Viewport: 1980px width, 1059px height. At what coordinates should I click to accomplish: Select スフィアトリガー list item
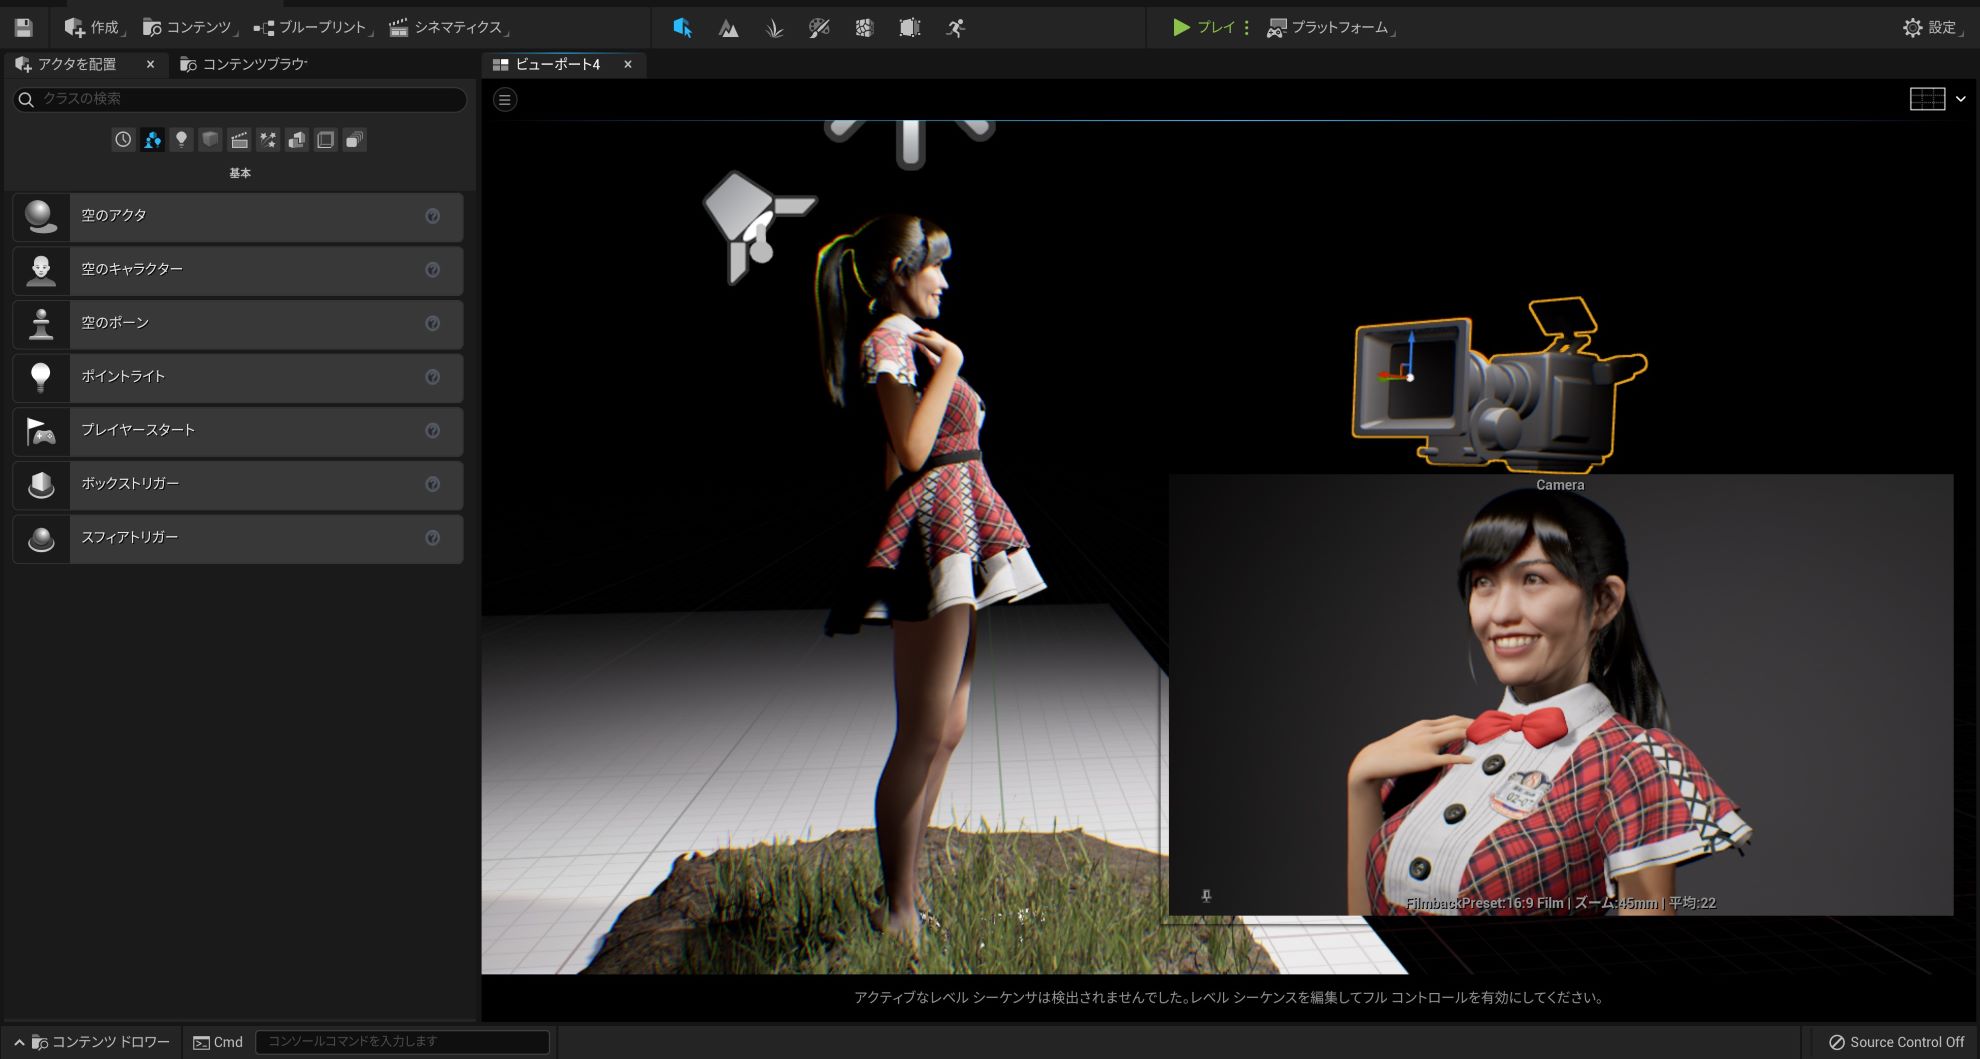coord(238,538)
